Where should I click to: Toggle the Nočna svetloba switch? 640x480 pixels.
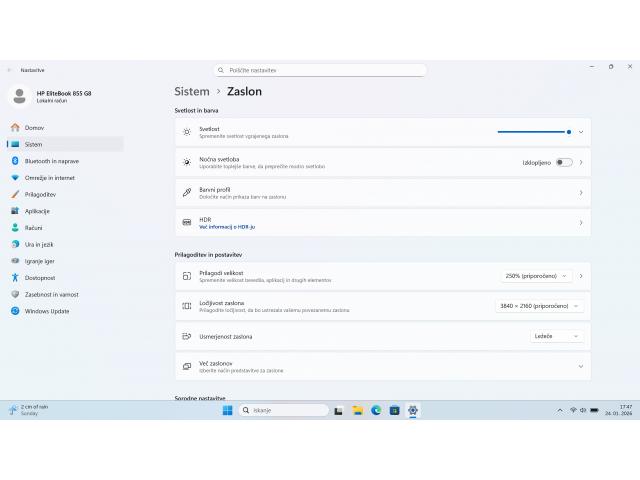564,162
